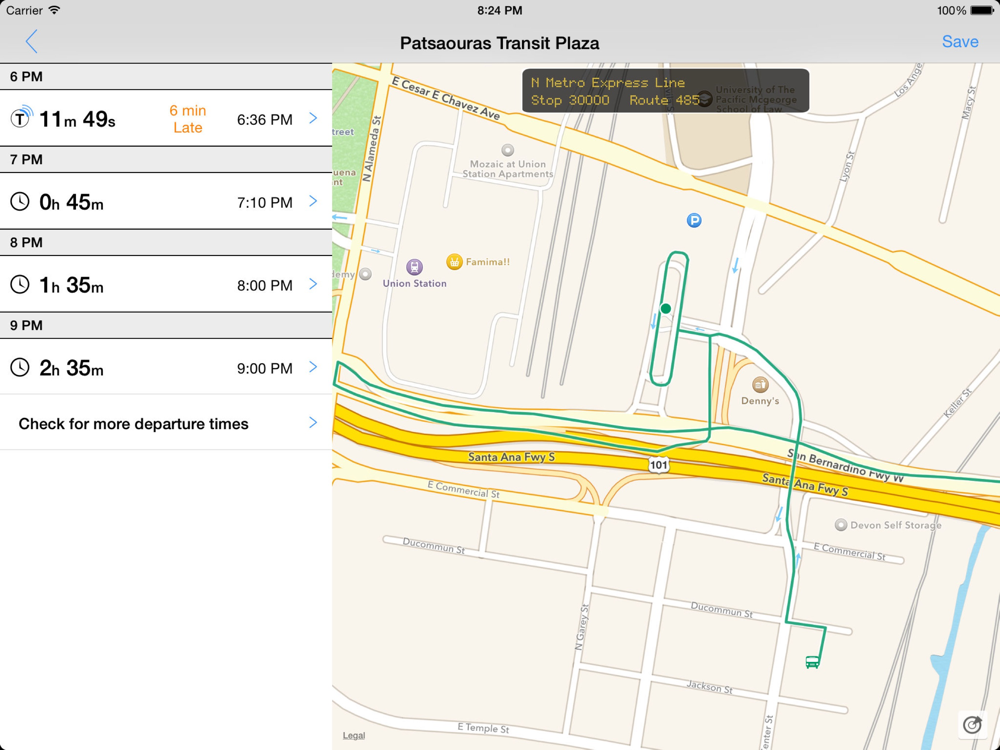Tap the 6 min Late status label

point(188,119)
